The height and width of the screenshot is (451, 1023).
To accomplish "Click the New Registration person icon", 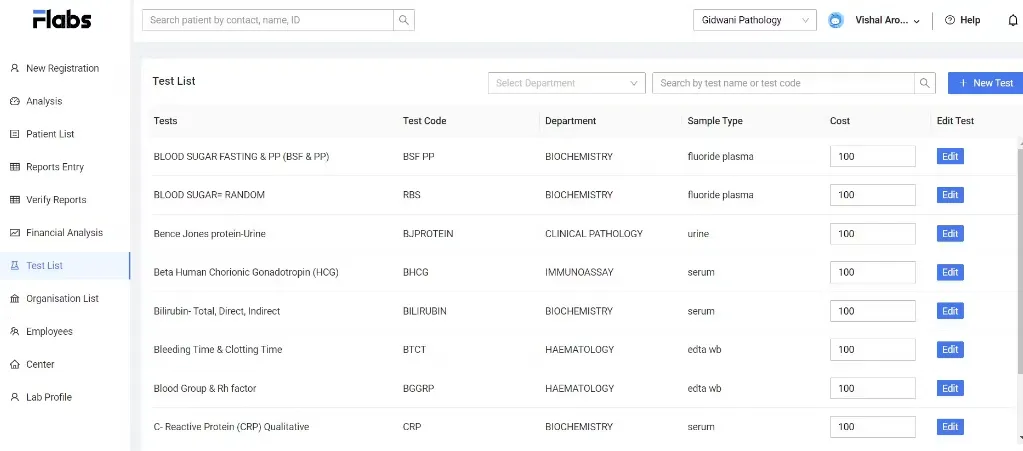I will point(14,68).
